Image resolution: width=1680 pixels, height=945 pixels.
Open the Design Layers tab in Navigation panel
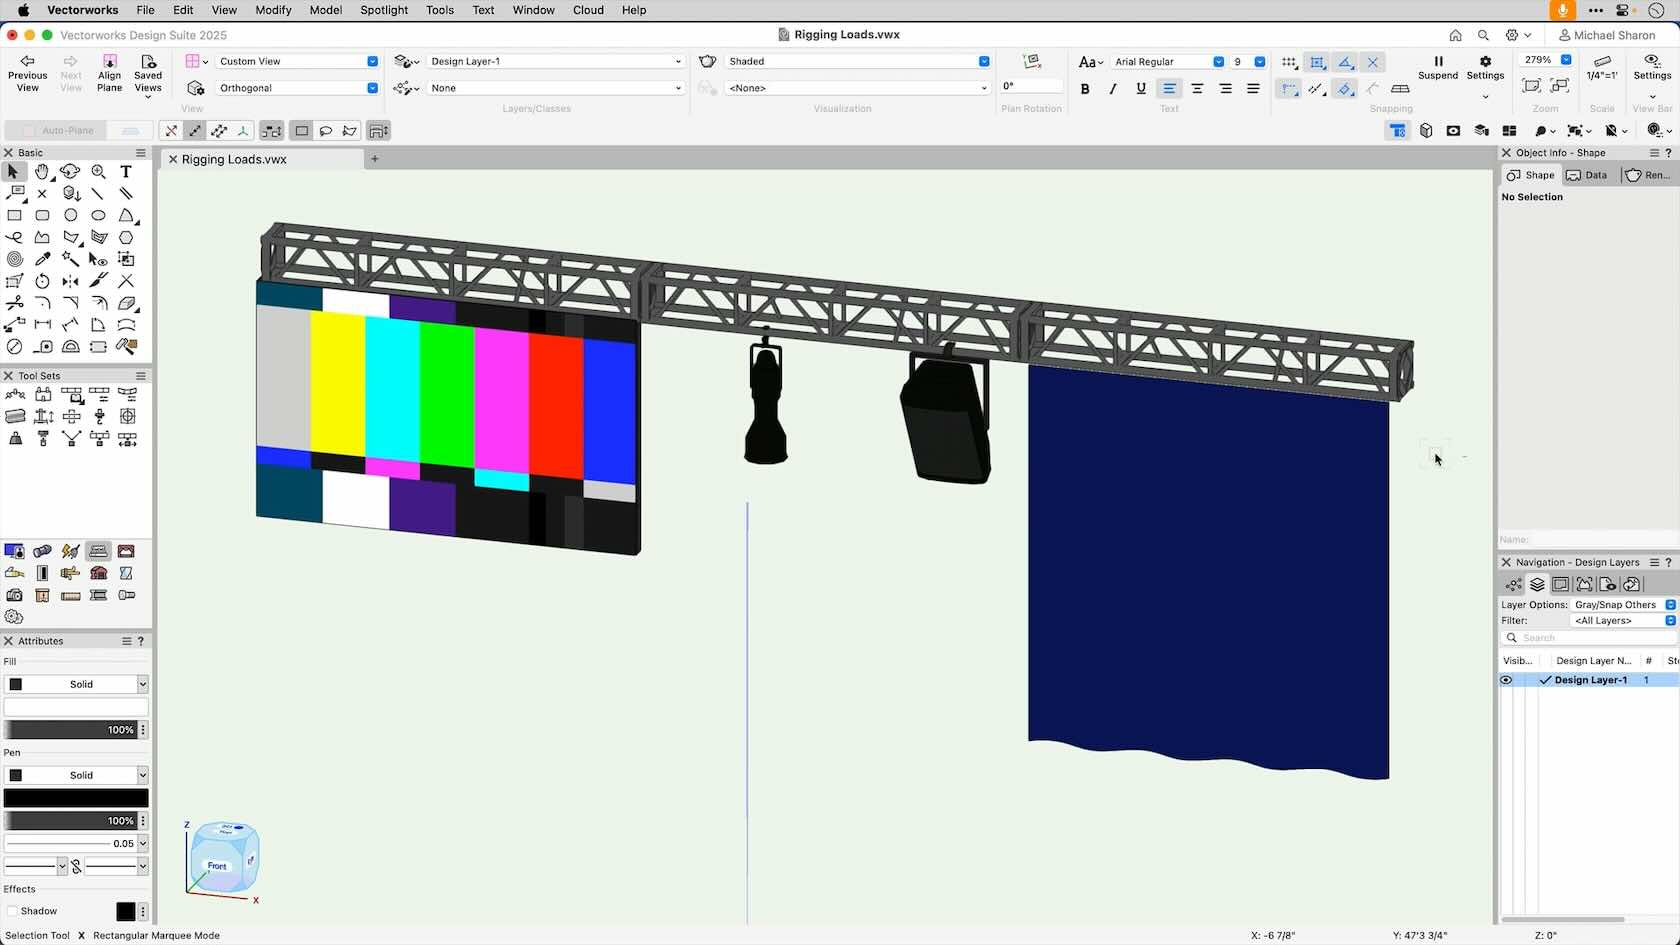pyautogui.click(x=1537, y=585)
